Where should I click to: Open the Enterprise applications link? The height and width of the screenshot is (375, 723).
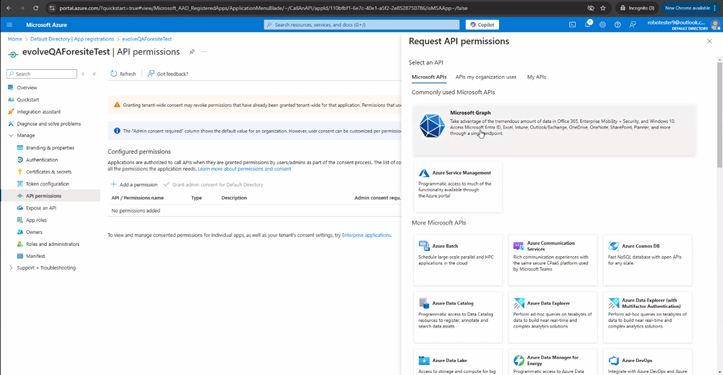pos(366,235)
